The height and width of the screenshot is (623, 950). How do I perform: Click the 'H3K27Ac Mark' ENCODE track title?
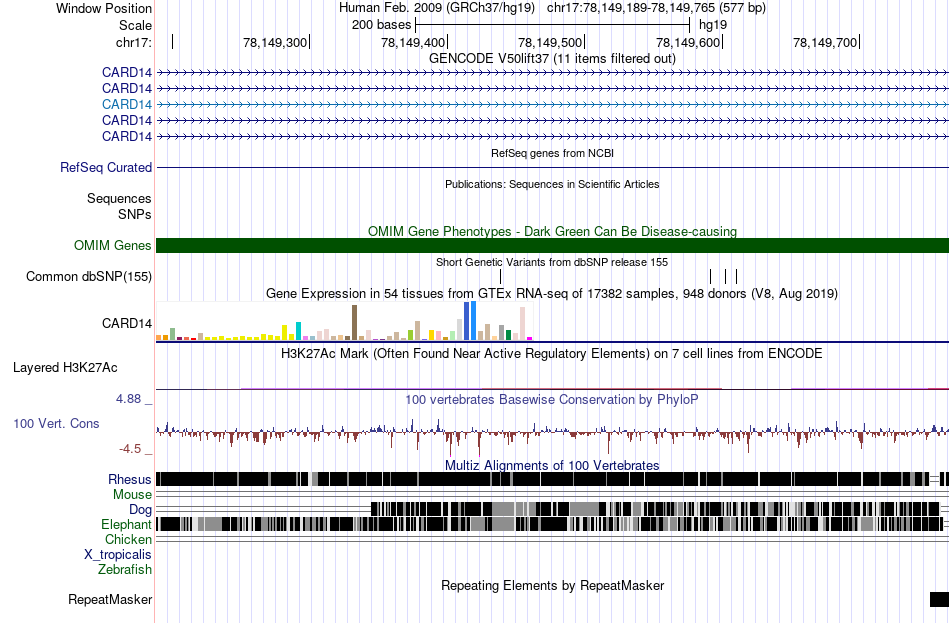click(552, 353)
